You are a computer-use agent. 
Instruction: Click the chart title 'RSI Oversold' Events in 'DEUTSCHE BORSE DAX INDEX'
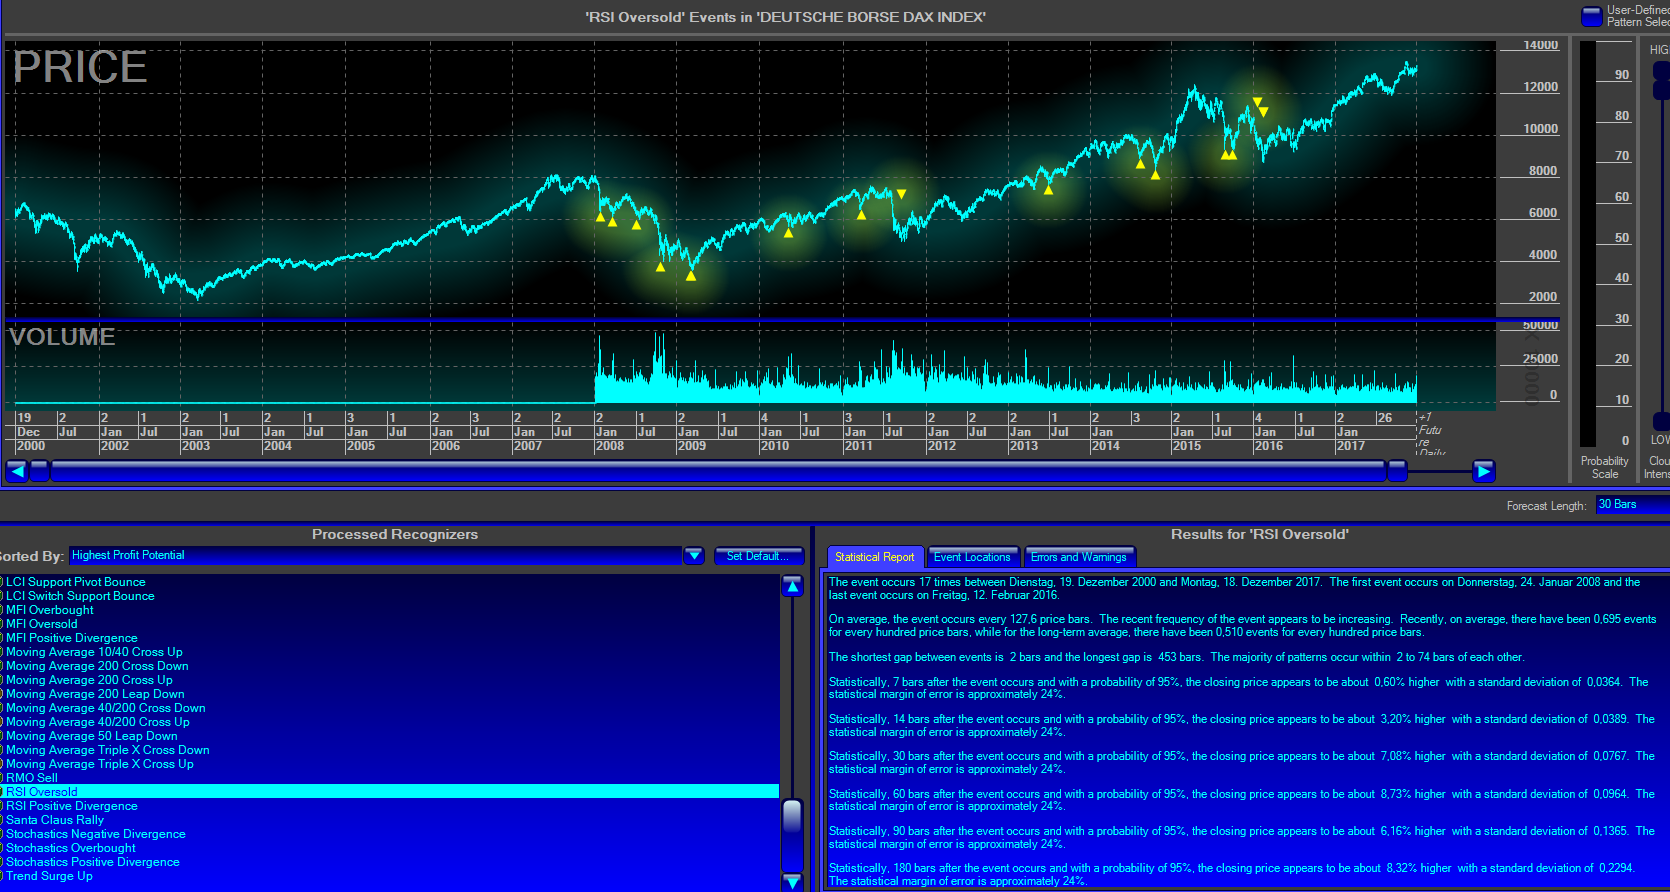click(x=785, y=17)
